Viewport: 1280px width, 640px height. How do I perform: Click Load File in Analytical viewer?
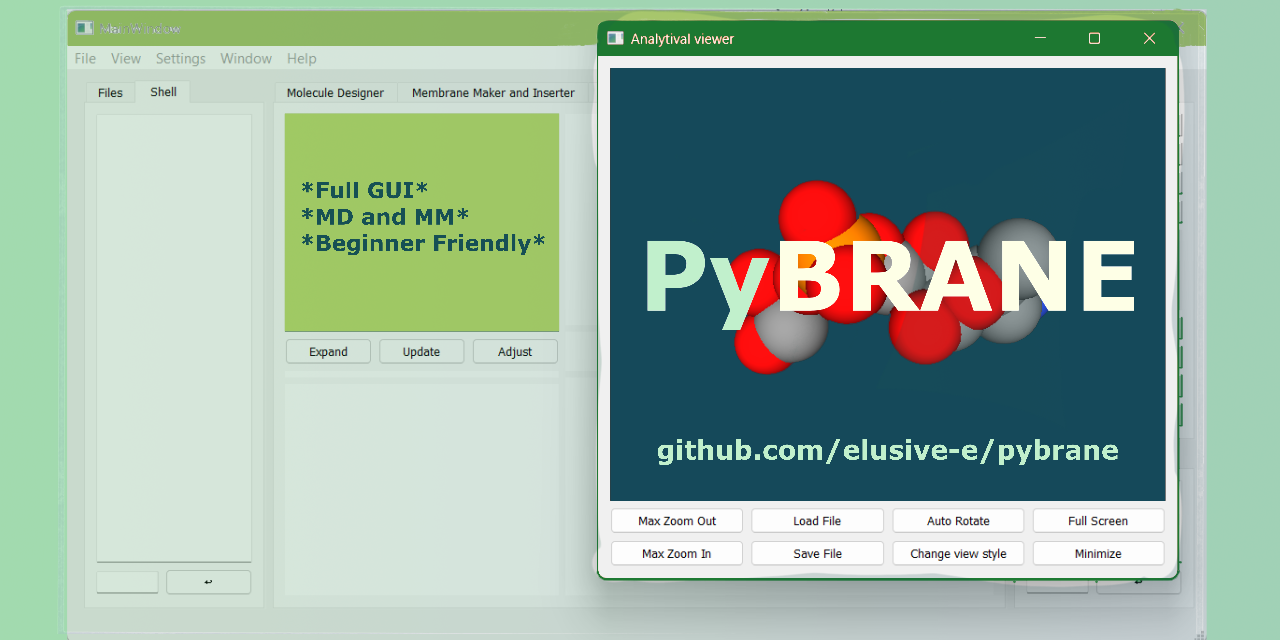[x=817, y=521]
